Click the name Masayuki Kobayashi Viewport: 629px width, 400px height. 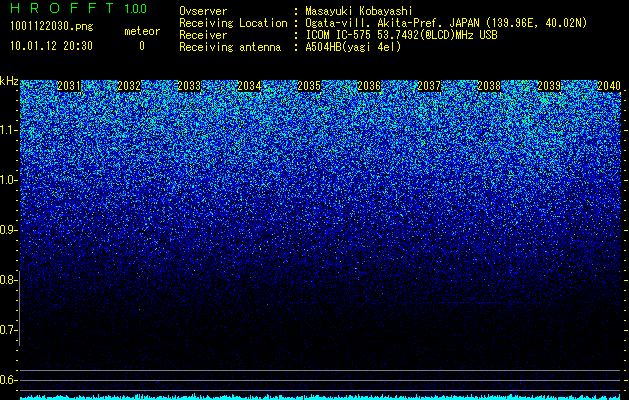click(x=359, y=11)
